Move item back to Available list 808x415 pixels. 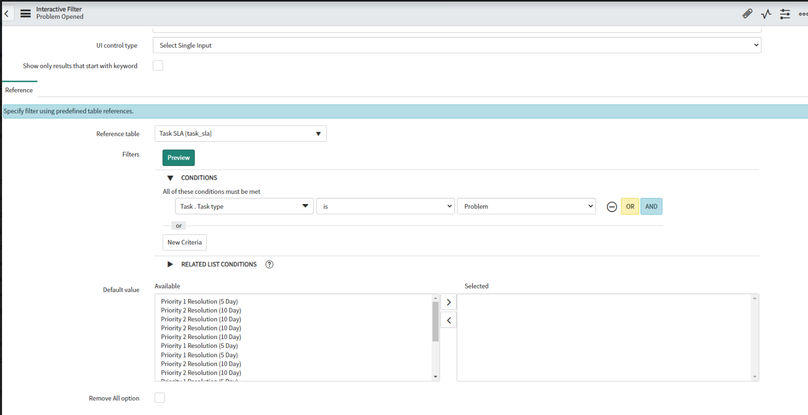point(448,320)
